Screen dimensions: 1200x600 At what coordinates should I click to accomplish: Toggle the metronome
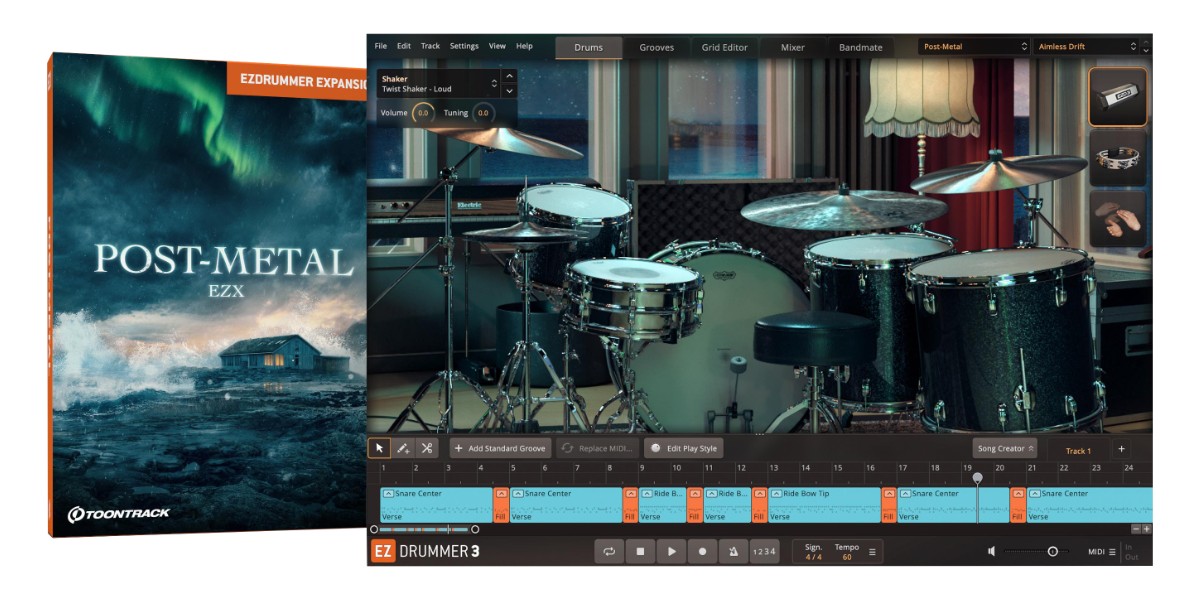(733, 551)
